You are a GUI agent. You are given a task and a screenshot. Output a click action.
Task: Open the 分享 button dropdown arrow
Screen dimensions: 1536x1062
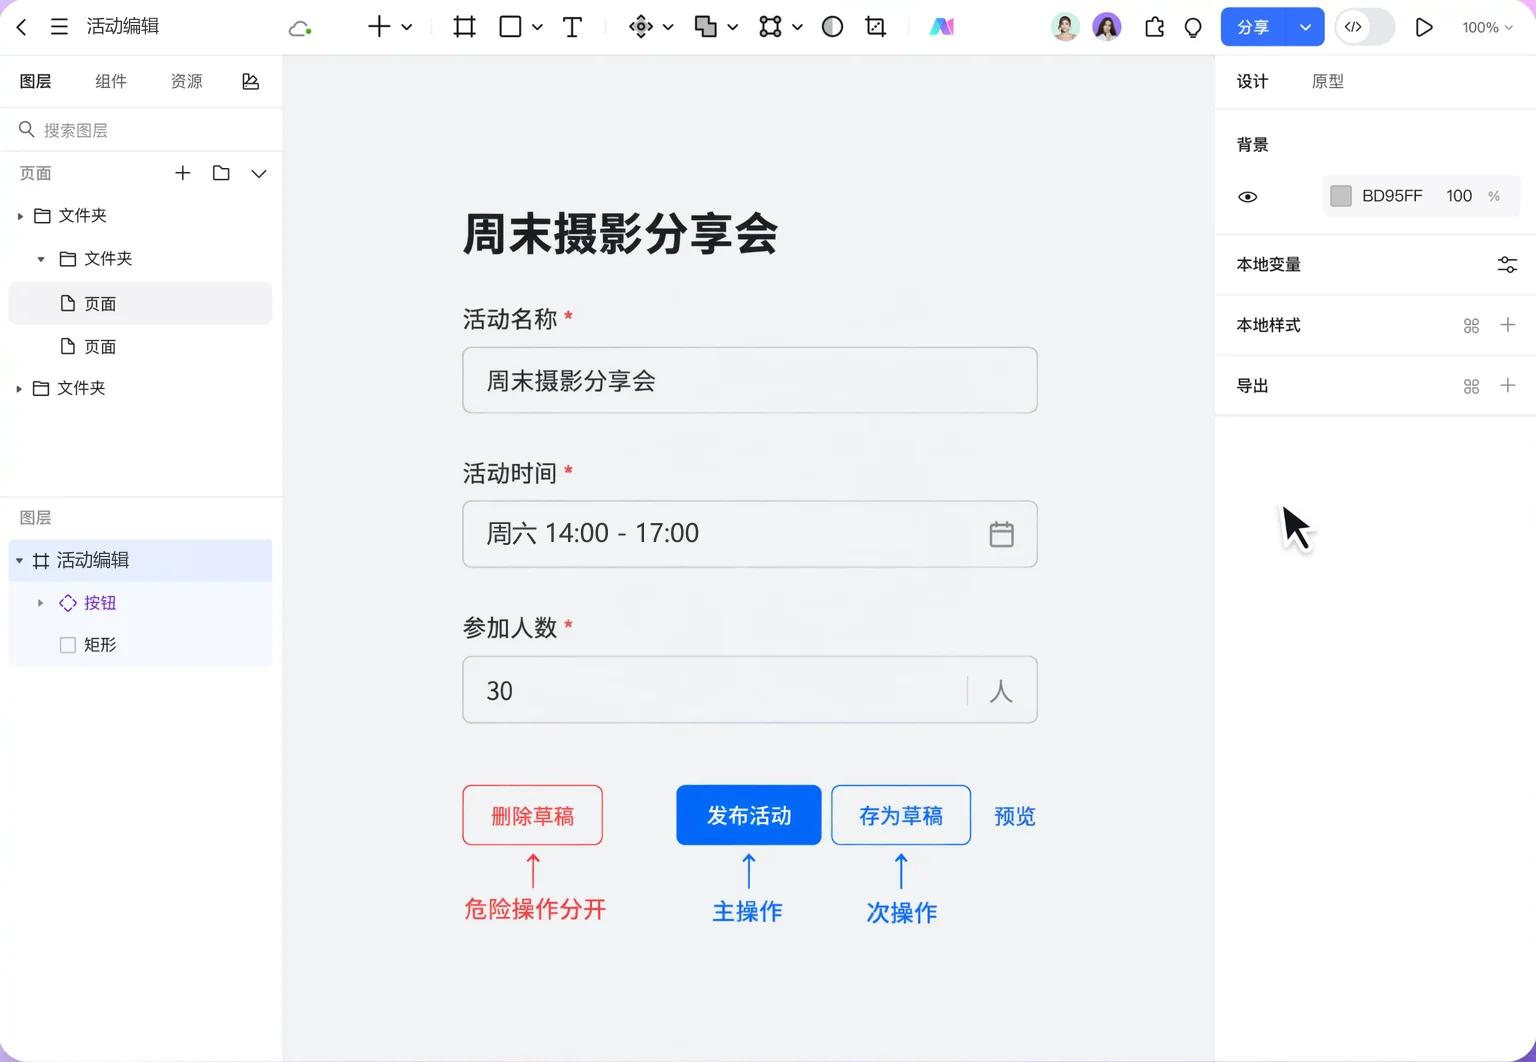(x=1305, y=27)
